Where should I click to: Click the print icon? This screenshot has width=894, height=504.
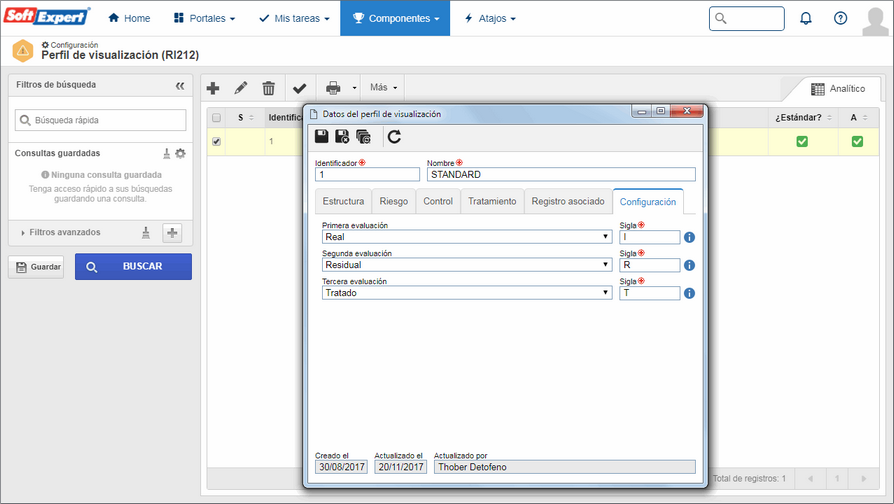[x=333, y=88]
